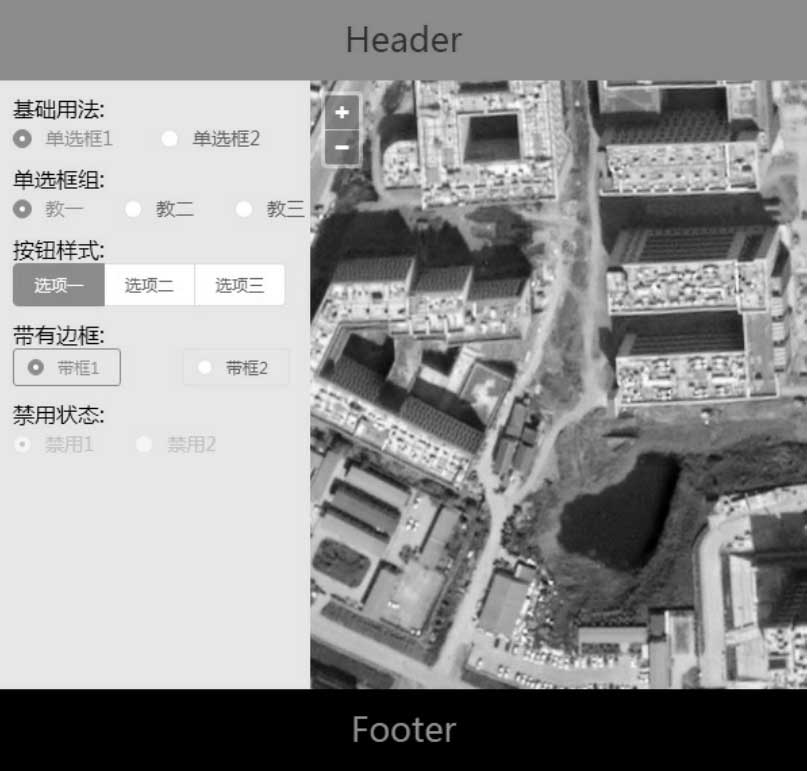Click the Footer bar text
The width and height of the screenshot is (807, 771).
(403, 730)
